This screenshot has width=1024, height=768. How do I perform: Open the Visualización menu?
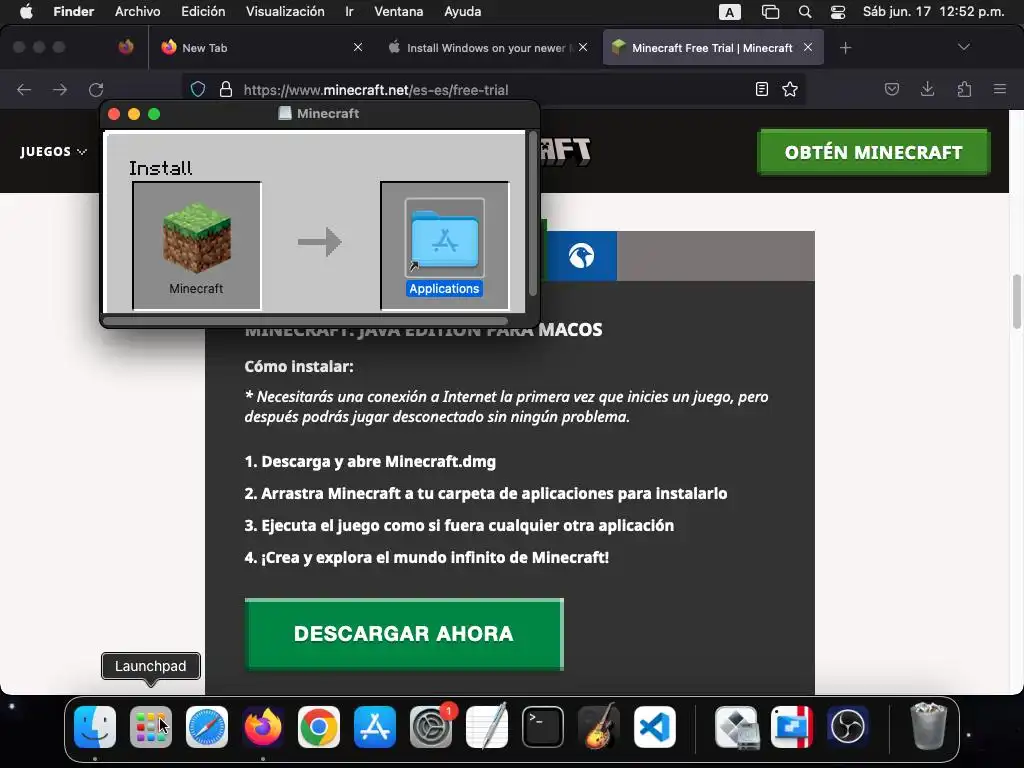tap(285, 12)
